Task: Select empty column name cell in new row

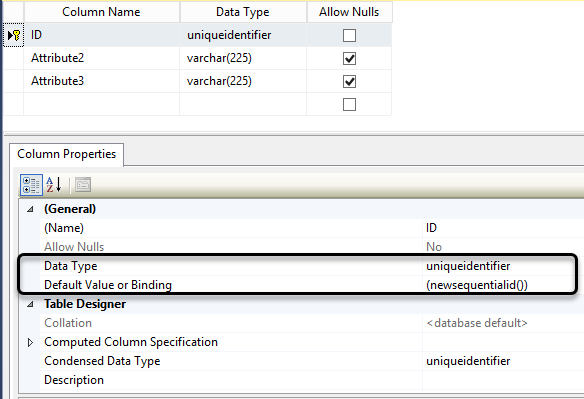Action: tap(102, 104)
